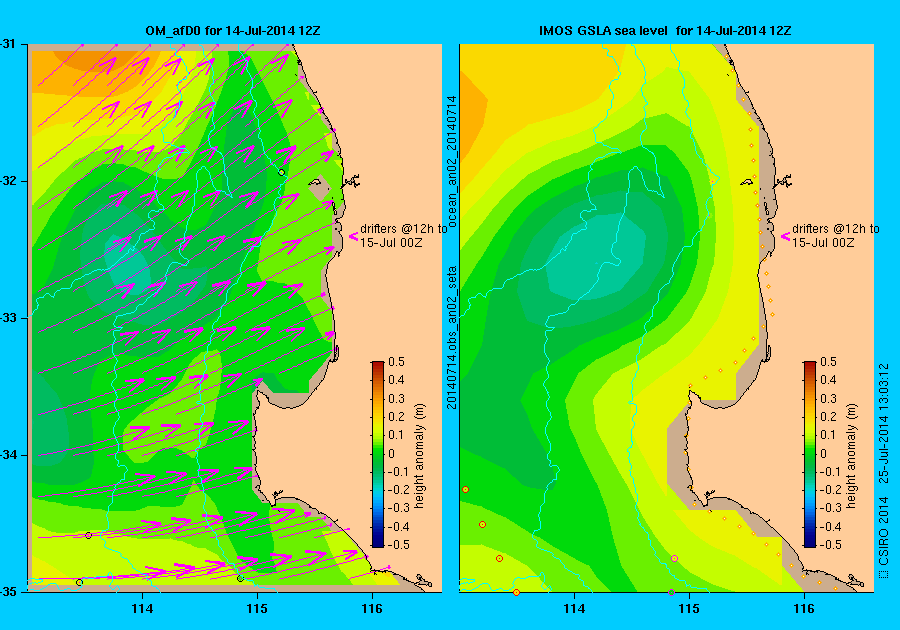Click Rottnest Island outline in right map

[746, 183]
